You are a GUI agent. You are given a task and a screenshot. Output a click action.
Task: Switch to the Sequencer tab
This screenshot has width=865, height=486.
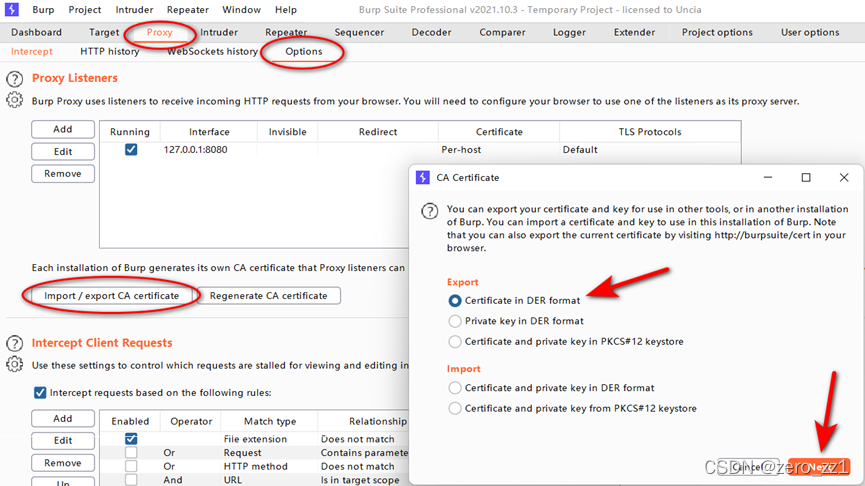click(x=359, y=32)
